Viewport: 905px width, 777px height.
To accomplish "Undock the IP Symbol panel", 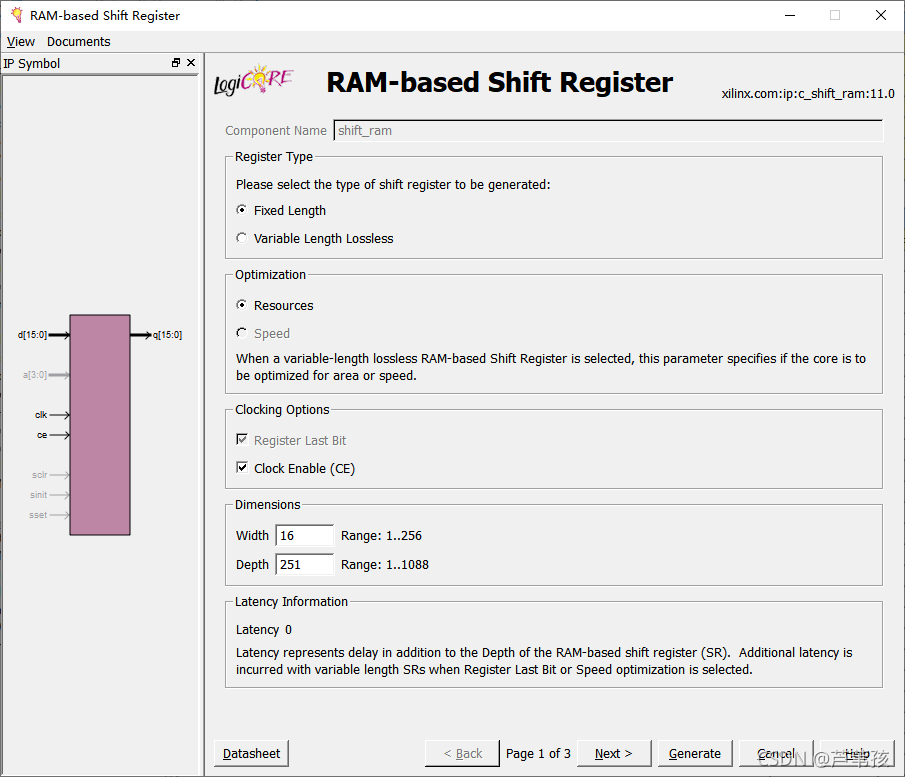I will (176, 62).
